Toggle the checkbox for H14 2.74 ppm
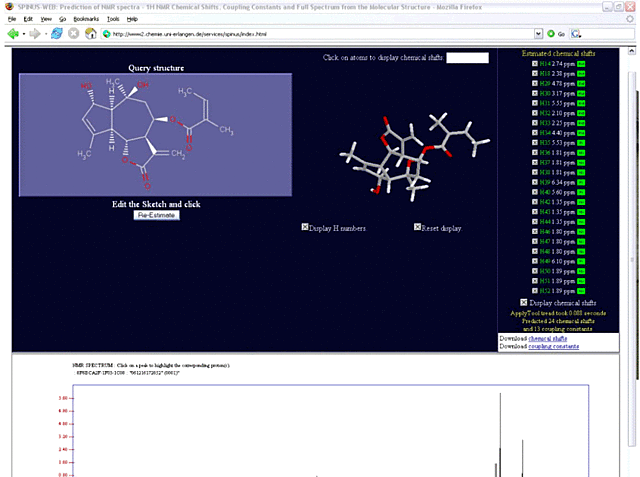 pyautogui.click(x=535, y=64)
